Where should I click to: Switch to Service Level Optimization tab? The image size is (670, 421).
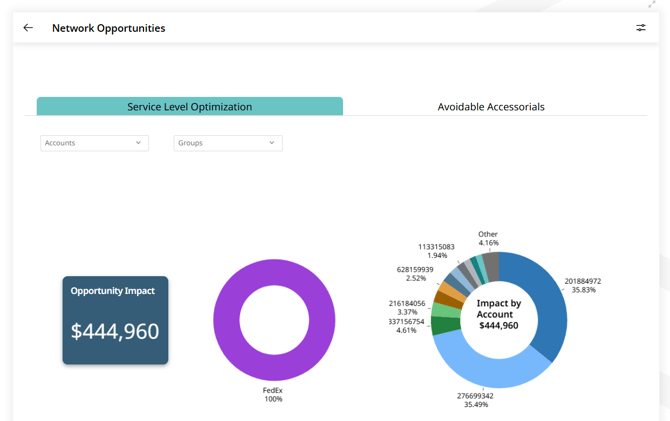point(189,106)
